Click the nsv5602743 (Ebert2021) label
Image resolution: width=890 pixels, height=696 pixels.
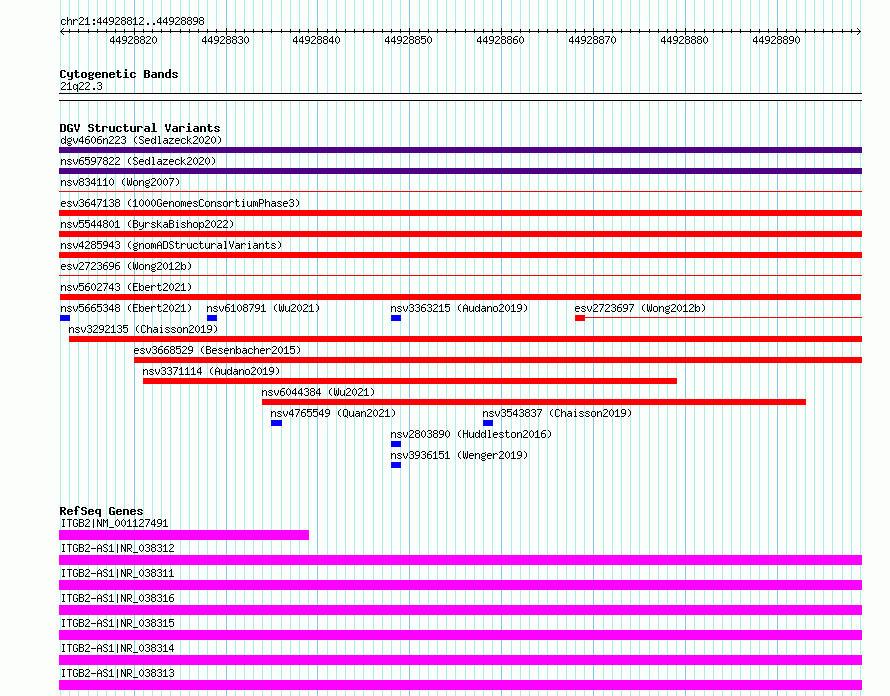point(126,287)
